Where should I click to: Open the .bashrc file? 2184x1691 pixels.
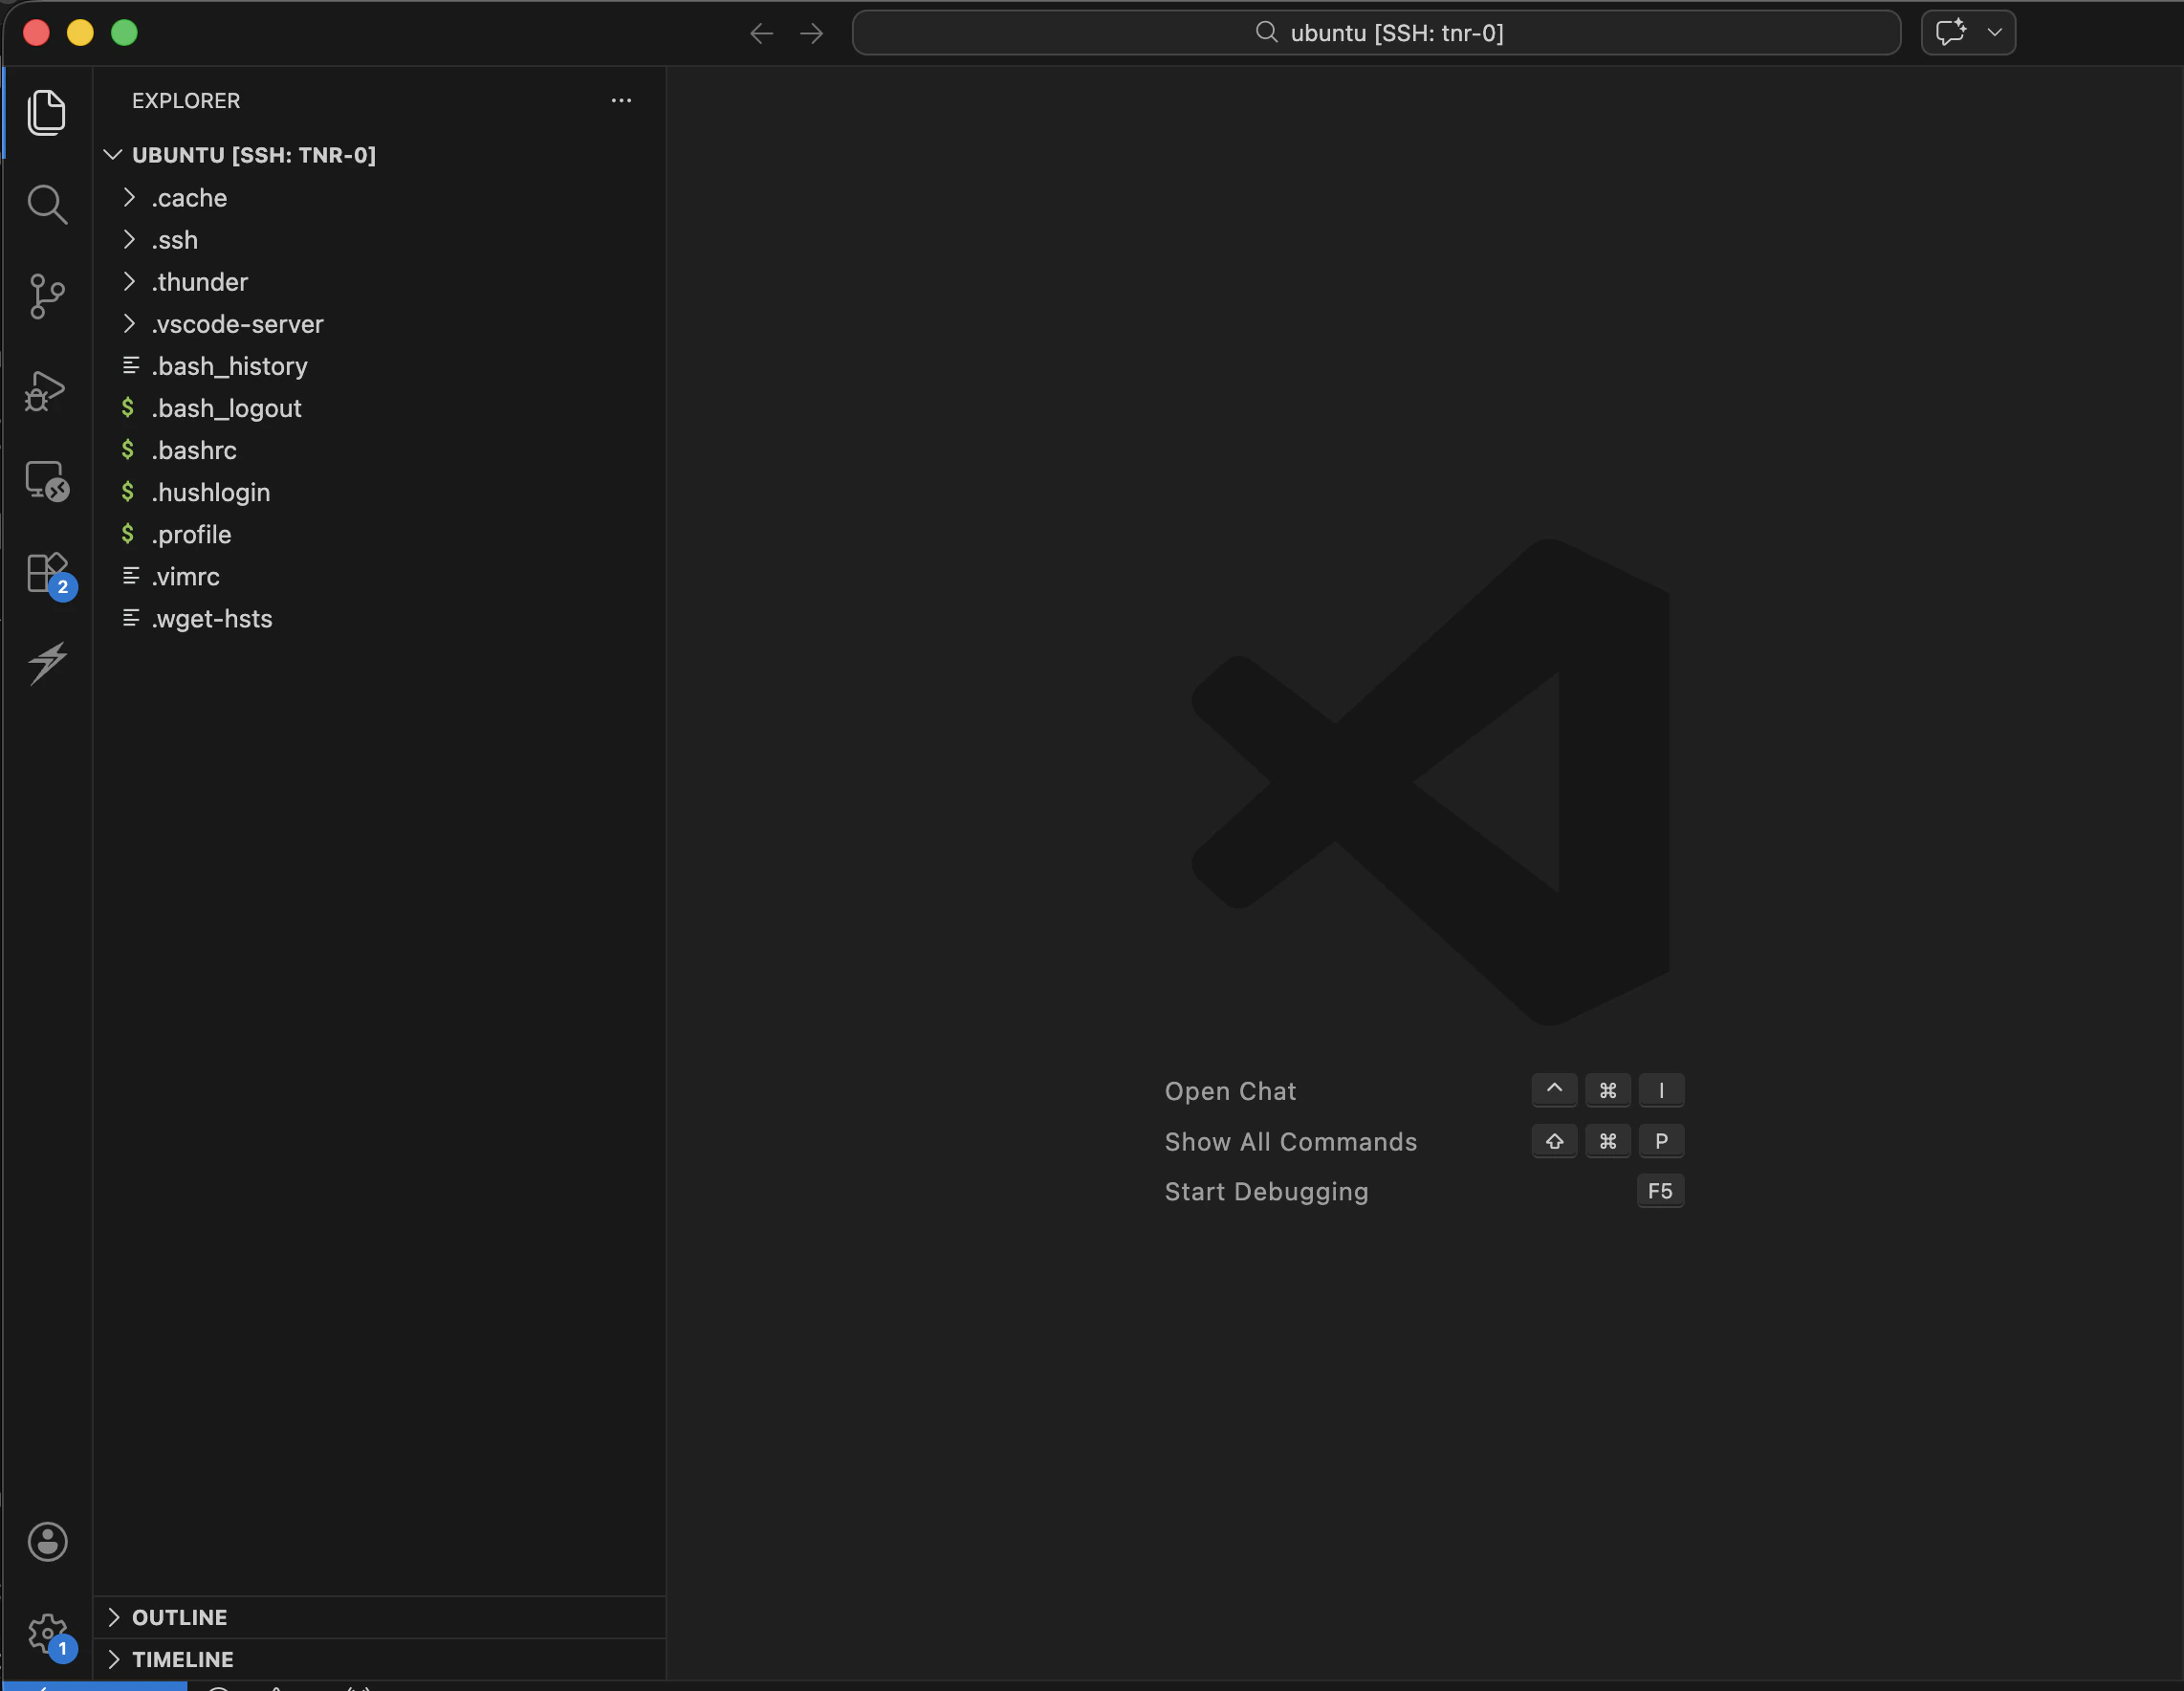click(x=380, y=450)
